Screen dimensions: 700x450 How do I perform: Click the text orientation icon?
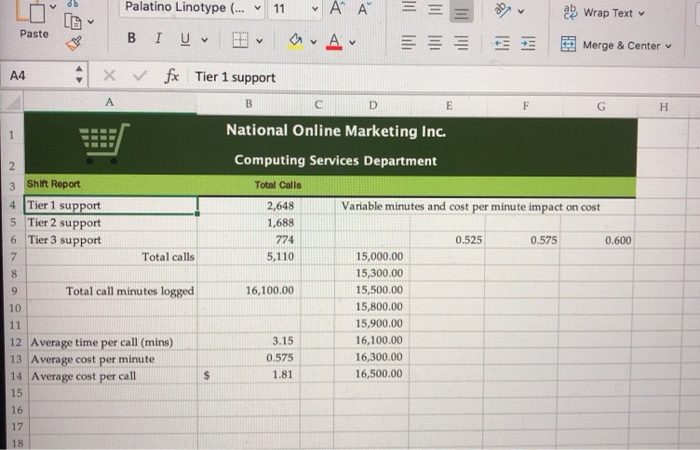[503, 11]
